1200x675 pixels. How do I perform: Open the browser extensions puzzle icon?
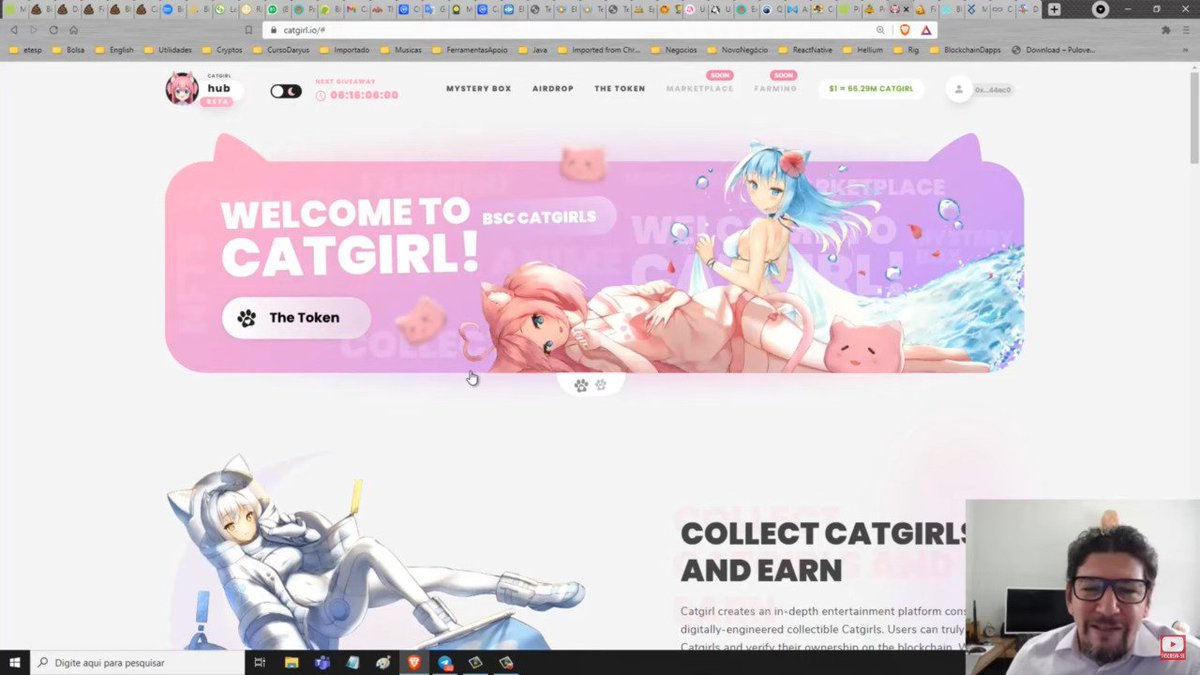(1166, 30)
